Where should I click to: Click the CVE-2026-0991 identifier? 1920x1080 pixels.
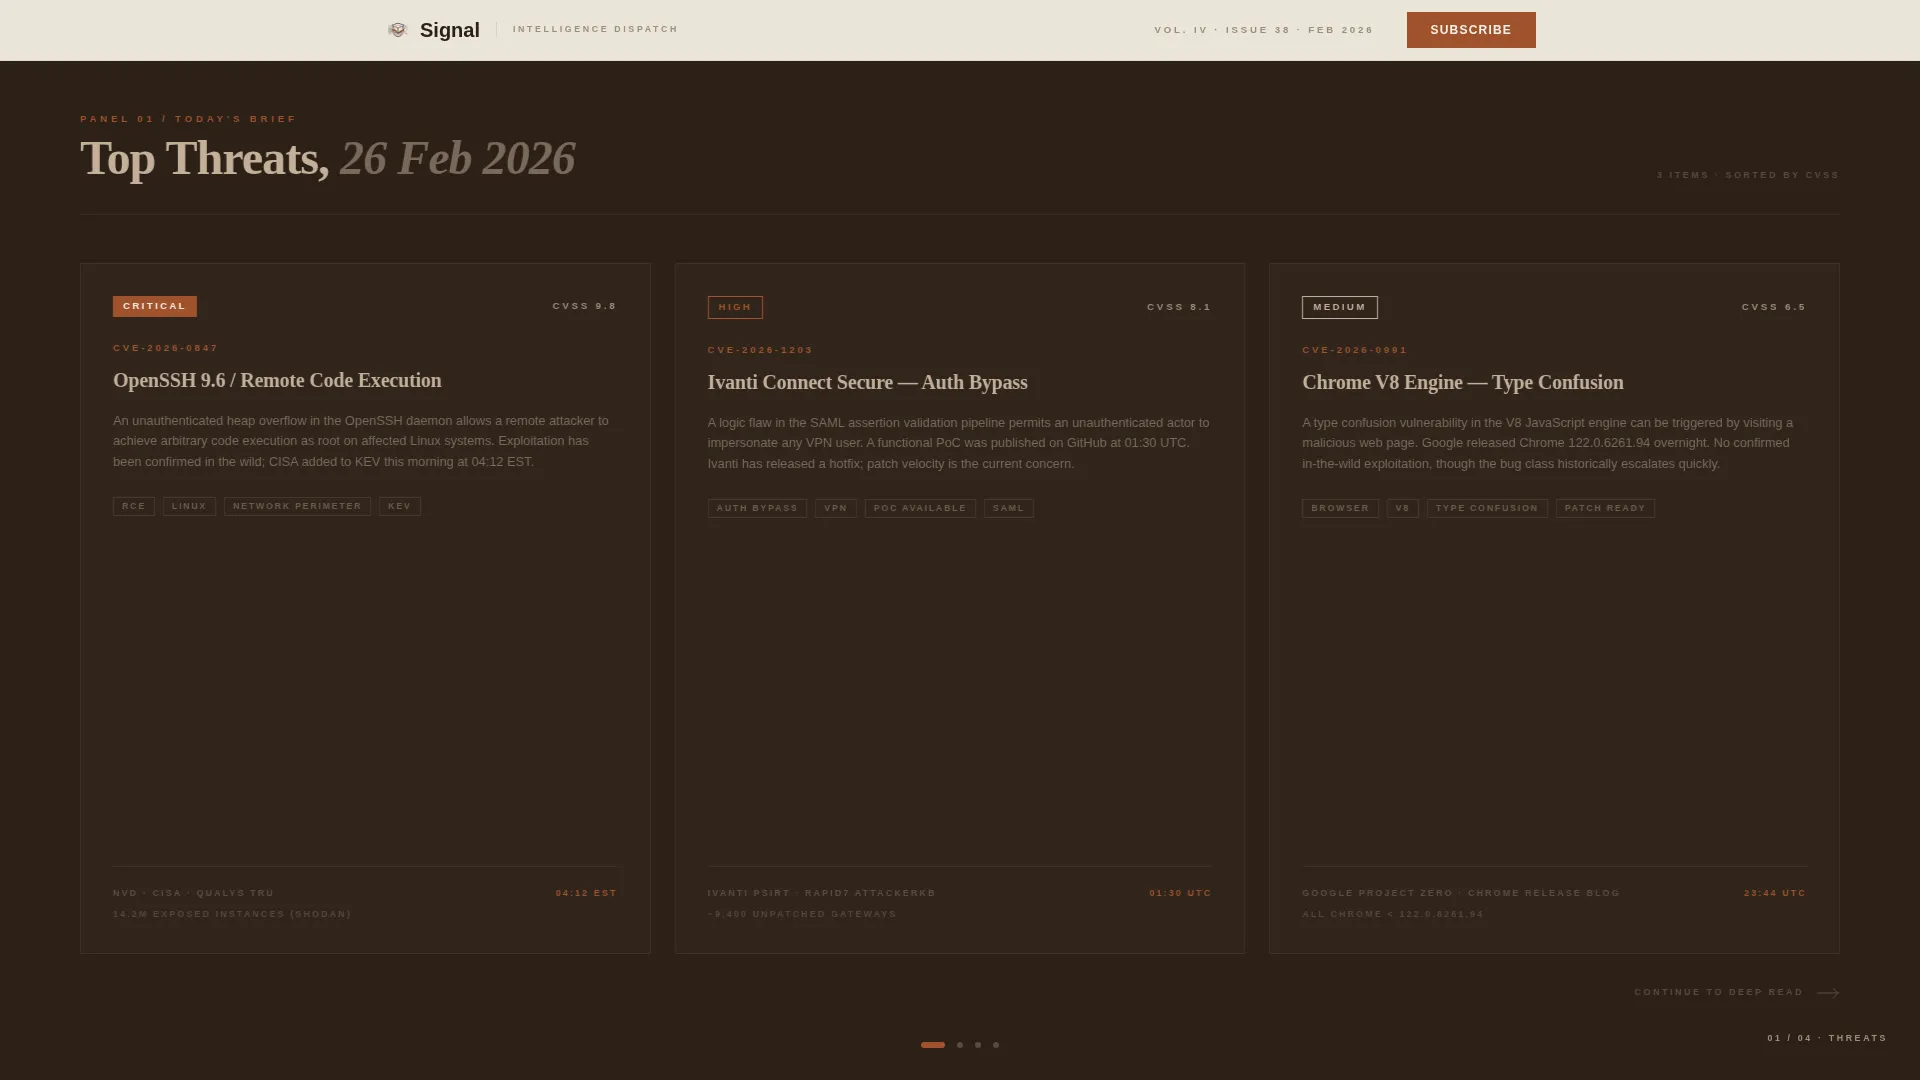click(x=1355, y=350)
